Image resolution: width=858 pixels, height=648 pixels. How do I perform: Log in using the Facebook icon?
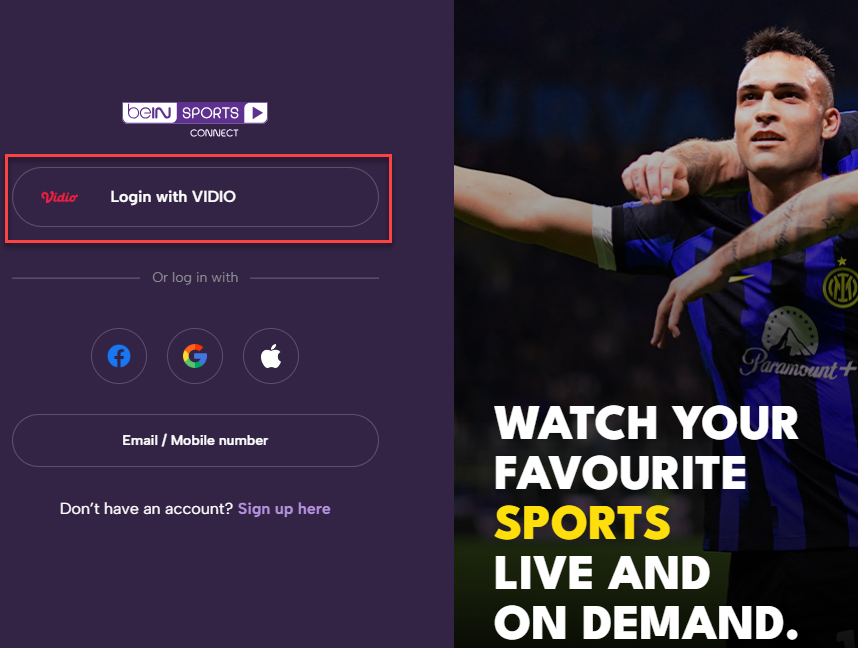click(x=119, y=356)
